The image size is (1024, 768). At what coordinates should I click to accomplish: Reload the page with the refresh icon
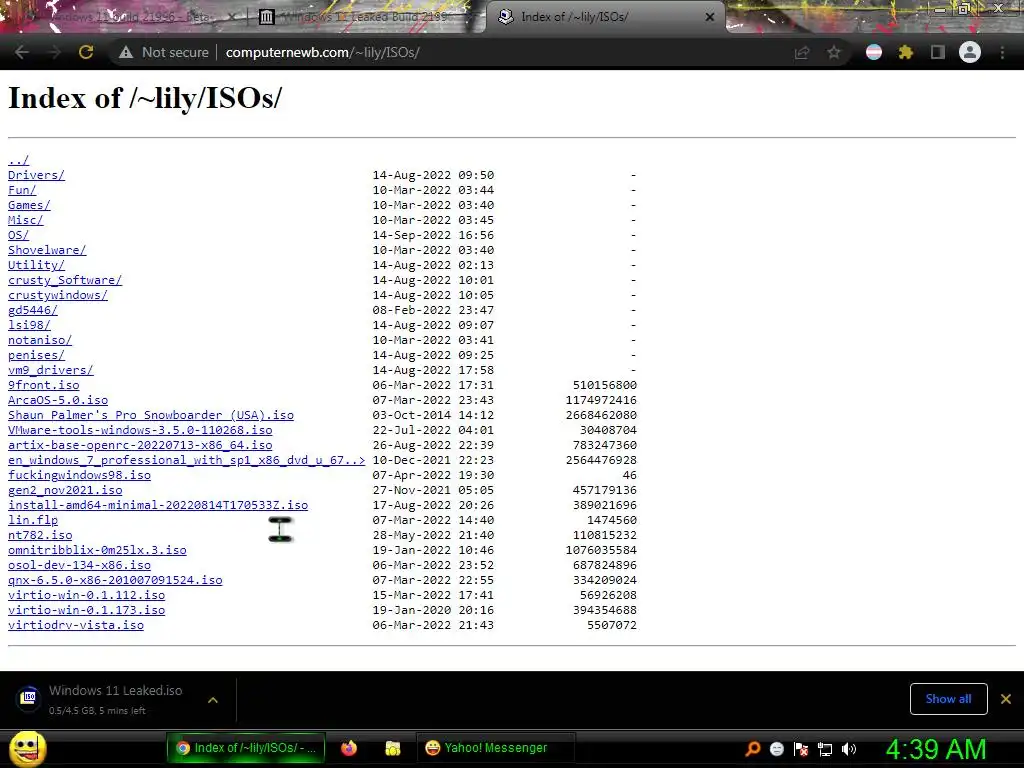click(86, 52)
